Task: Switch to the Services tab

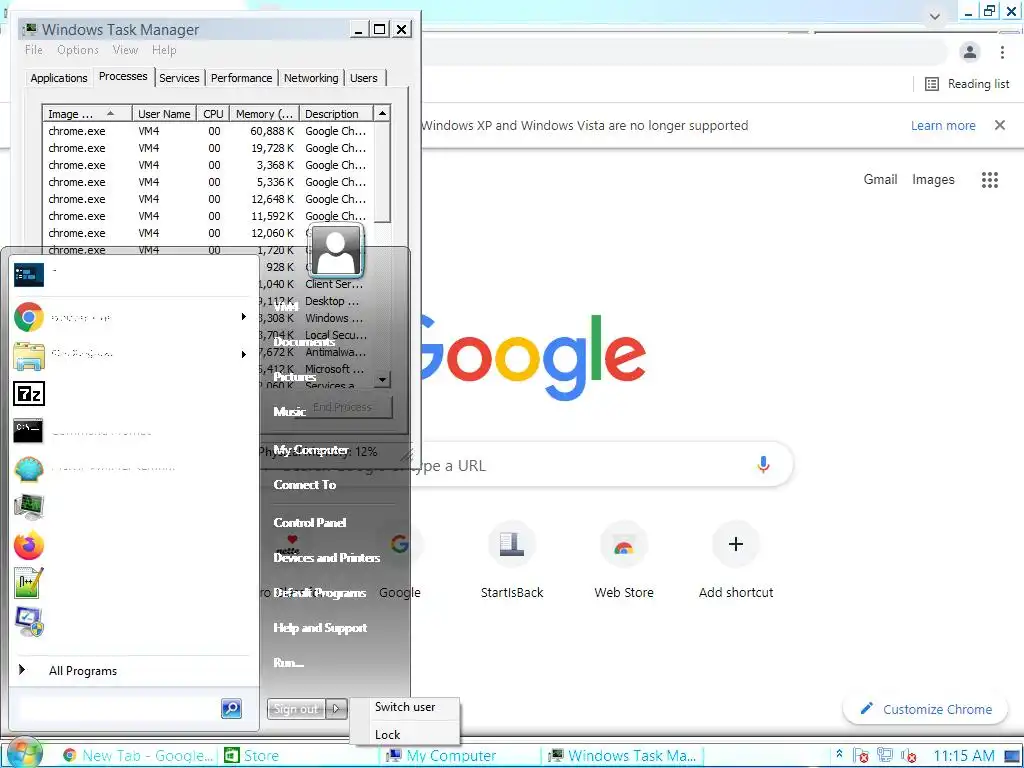Action: click(179, 78)
